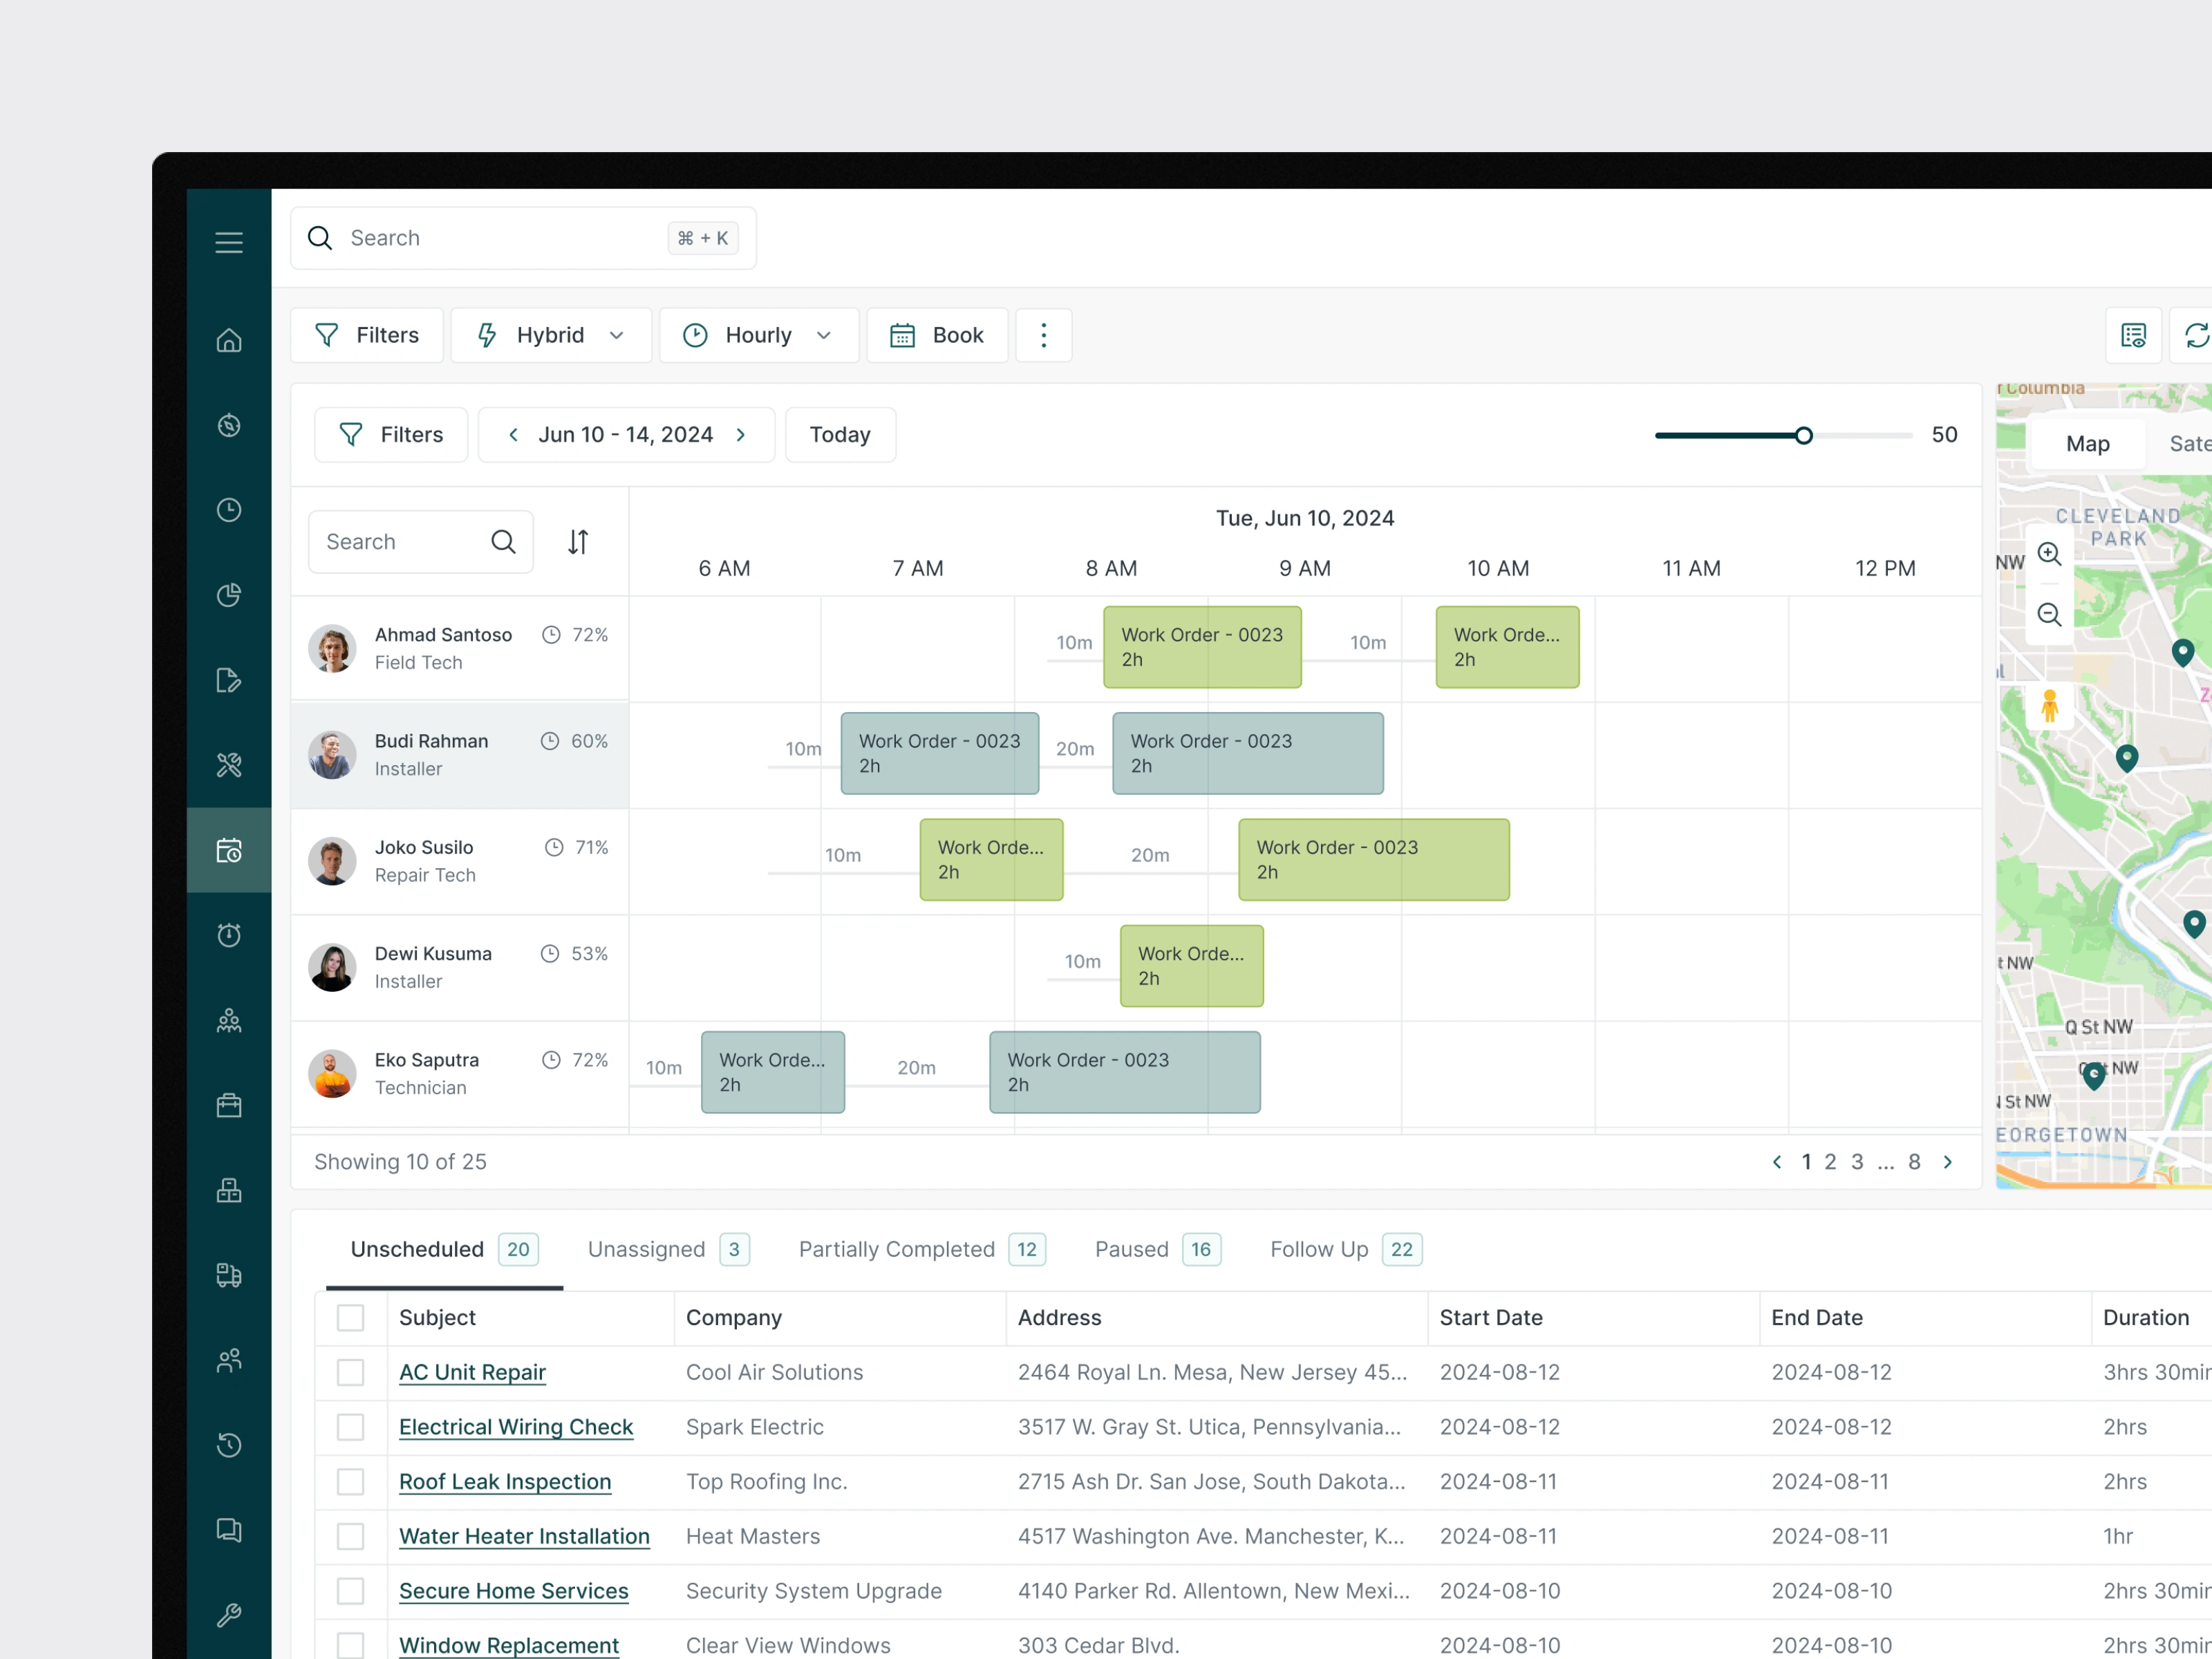Click the timeline zoom slider handle
2212x1659 pixels.
(x=1803, y=436)
